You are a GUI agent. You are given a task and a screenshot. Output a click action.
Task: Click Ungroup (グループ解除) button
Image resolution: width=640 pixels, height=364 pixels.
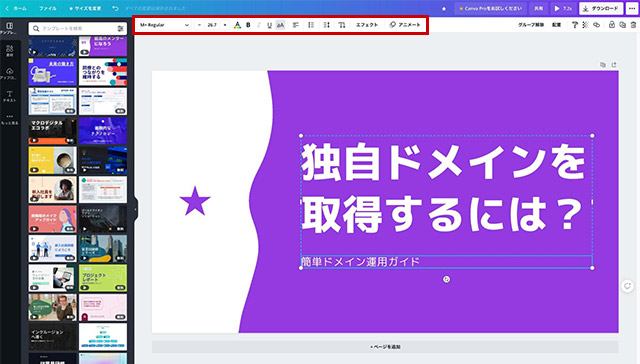click(531, 25)
